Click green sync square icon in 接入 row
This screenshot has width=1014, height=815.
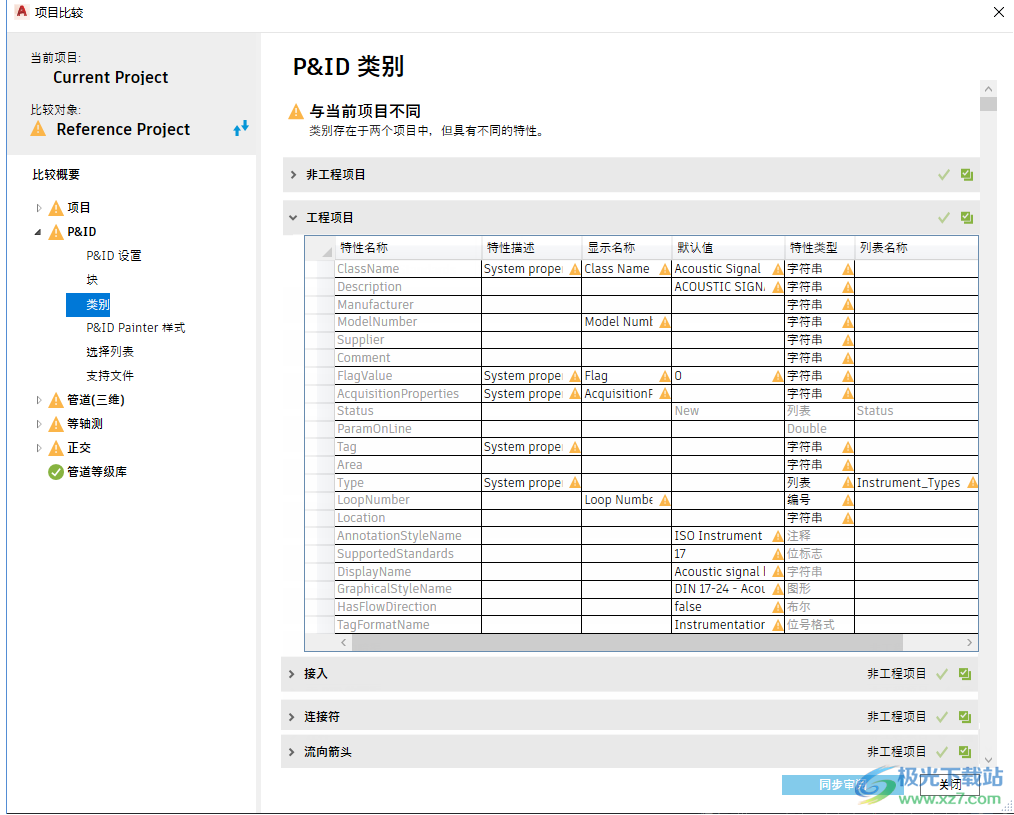click(965, 674)
